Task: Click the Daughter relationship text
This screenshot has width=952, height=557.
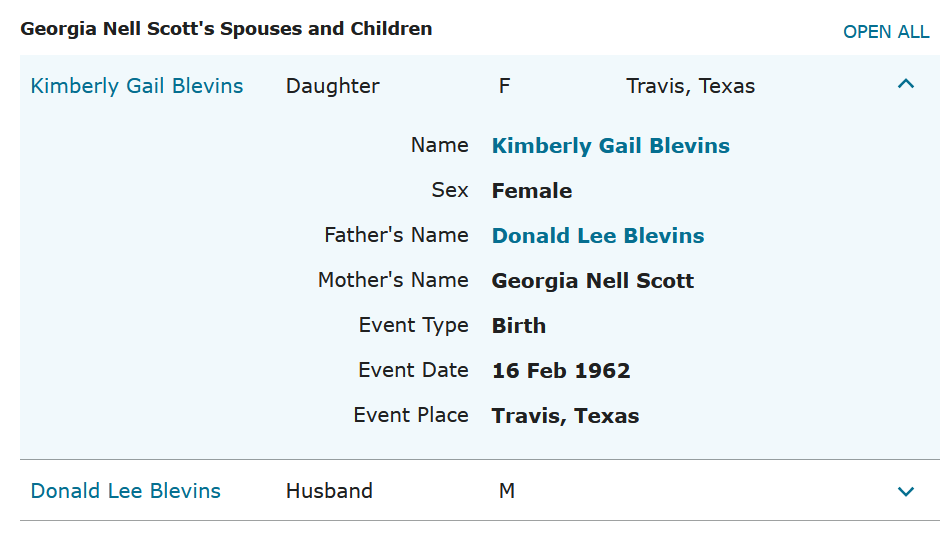Action: tap(333, 86)
